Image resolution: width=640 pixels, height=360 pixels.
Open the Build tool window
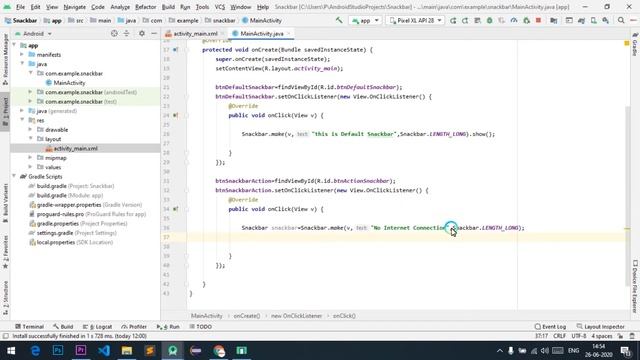coord(63,327)
